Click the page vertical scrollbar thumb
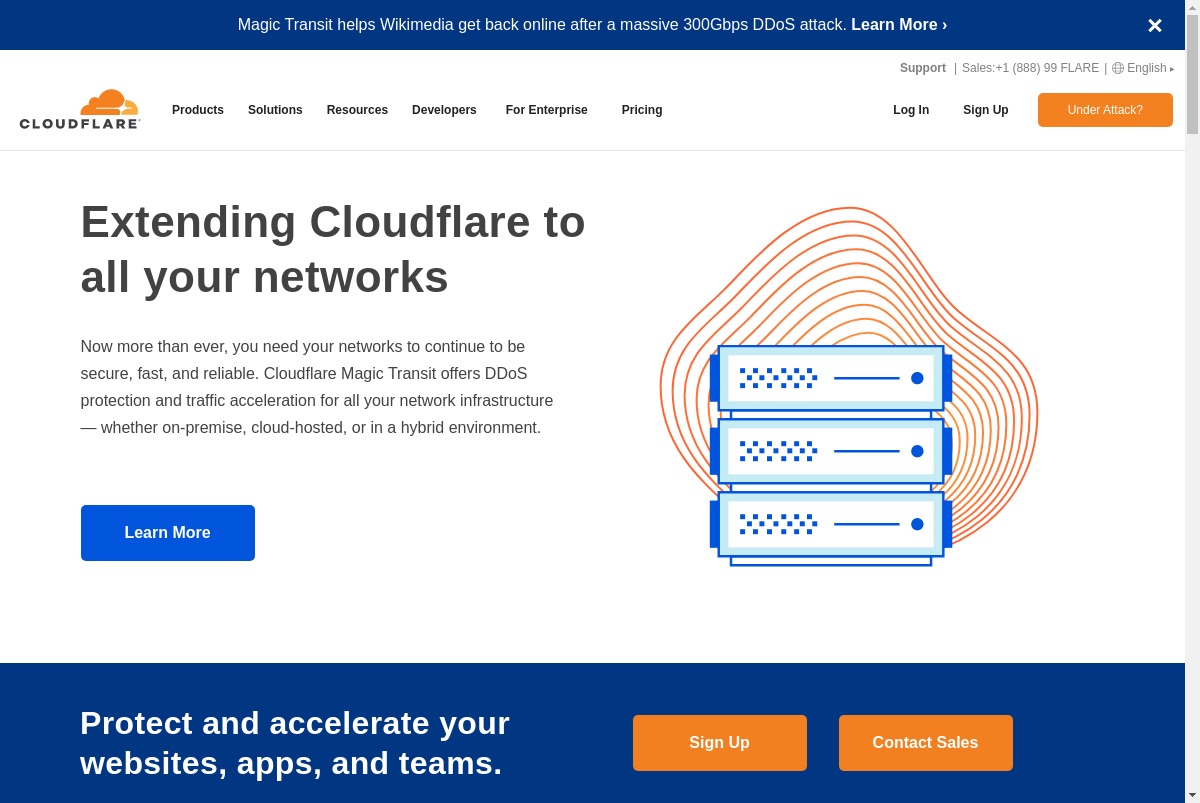The image size is (1200, 803). click(1192, 74)
